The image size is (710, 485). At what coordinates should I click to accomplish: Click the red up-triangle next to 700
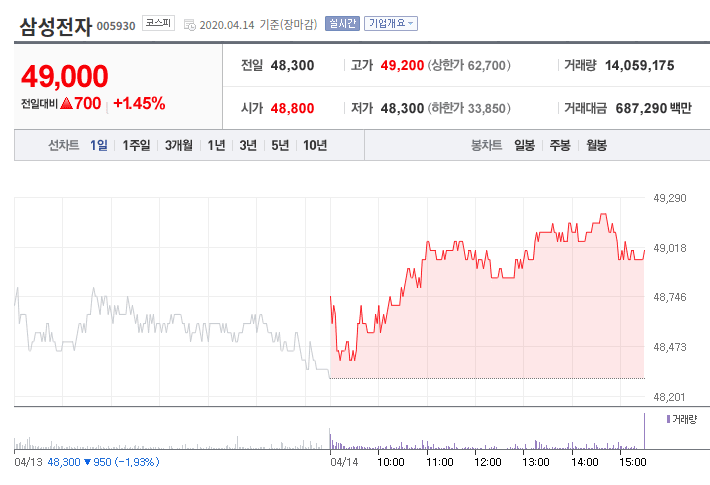[66, 103]
